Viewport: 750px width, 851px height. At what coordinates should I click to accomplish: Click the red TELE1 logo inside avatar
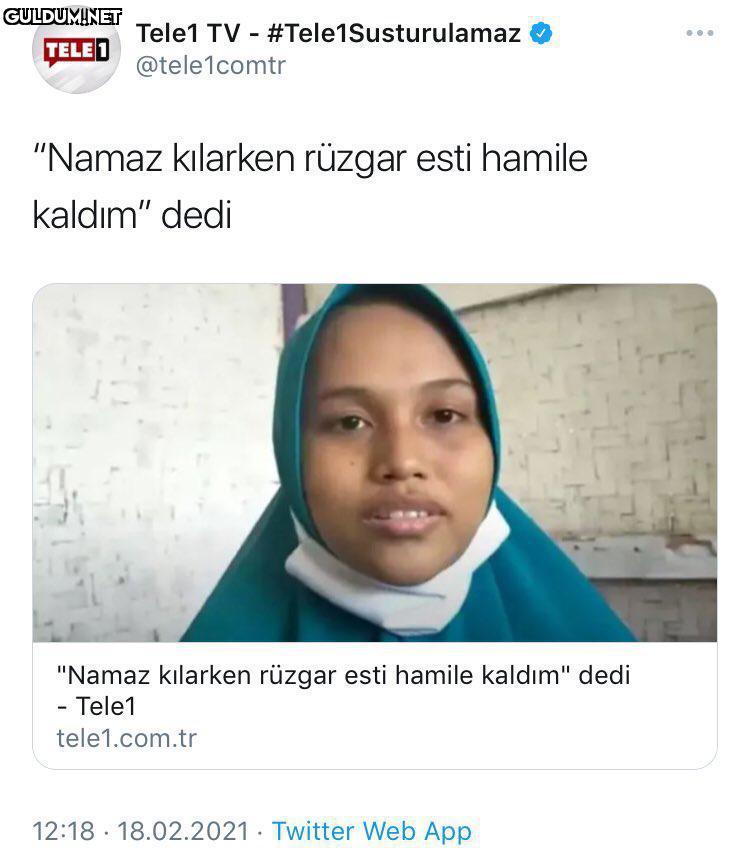(76, 52)
